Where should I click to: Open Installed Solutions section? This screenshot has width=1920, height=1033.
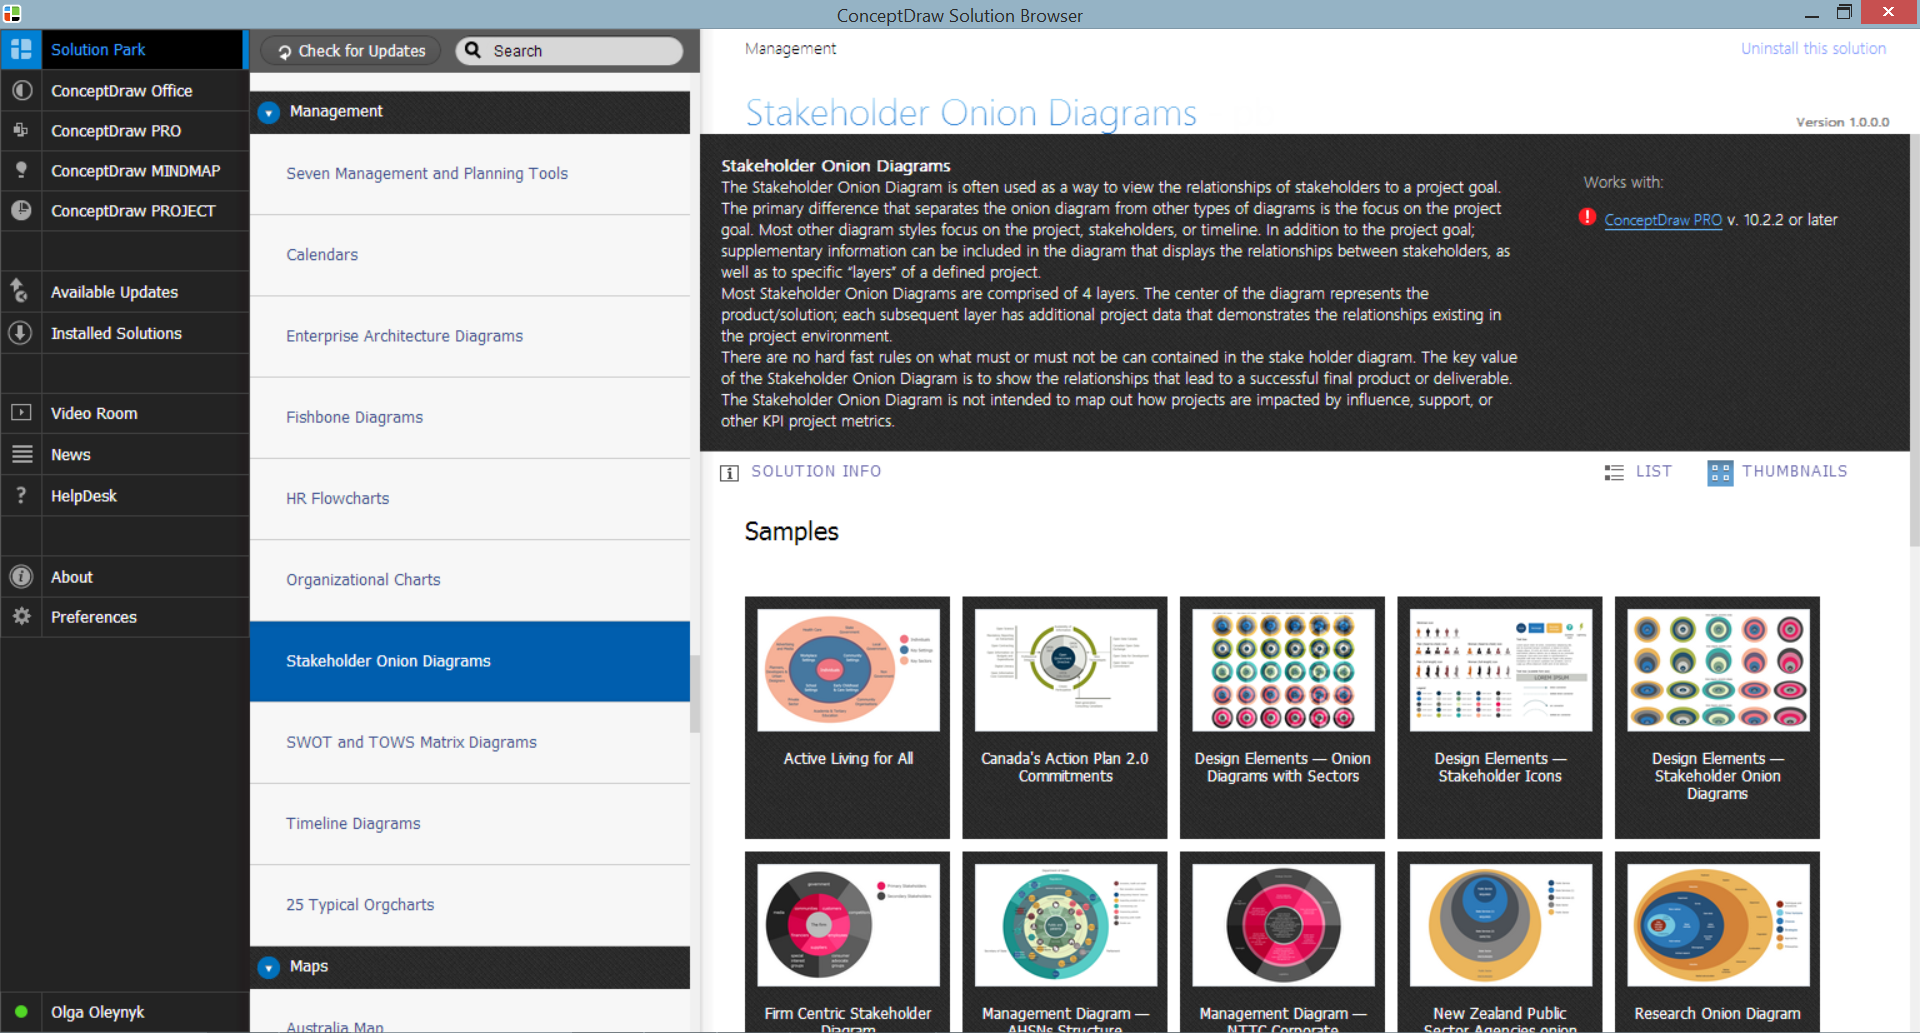tap(124, 332)
